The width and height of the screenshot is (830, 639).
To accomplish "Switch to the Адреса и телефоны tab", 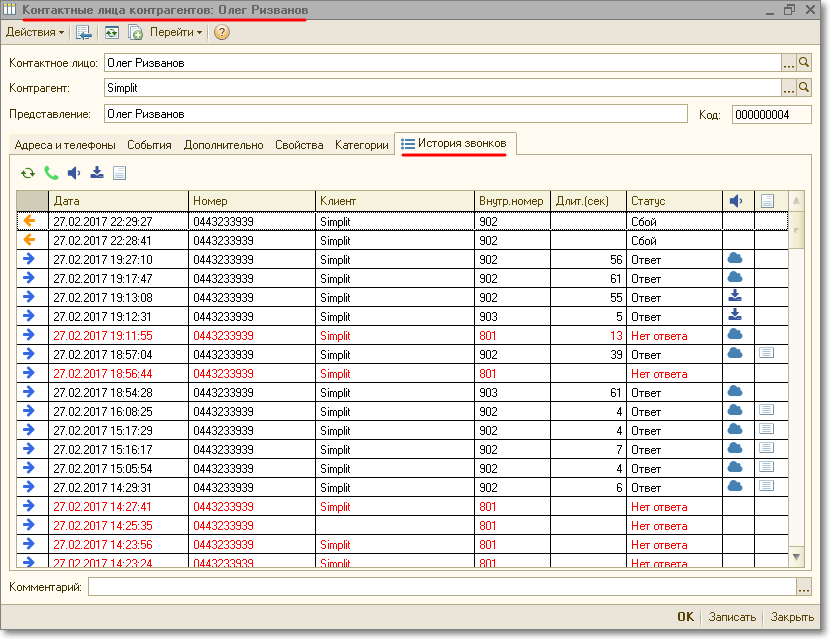I will (x=65, y=145).
